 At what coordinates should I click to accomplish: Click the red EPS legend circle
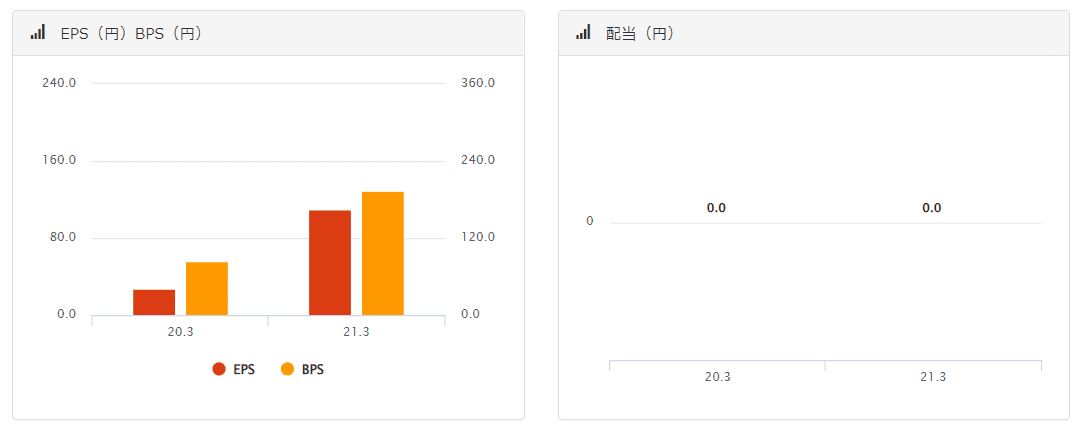point(219,369)
